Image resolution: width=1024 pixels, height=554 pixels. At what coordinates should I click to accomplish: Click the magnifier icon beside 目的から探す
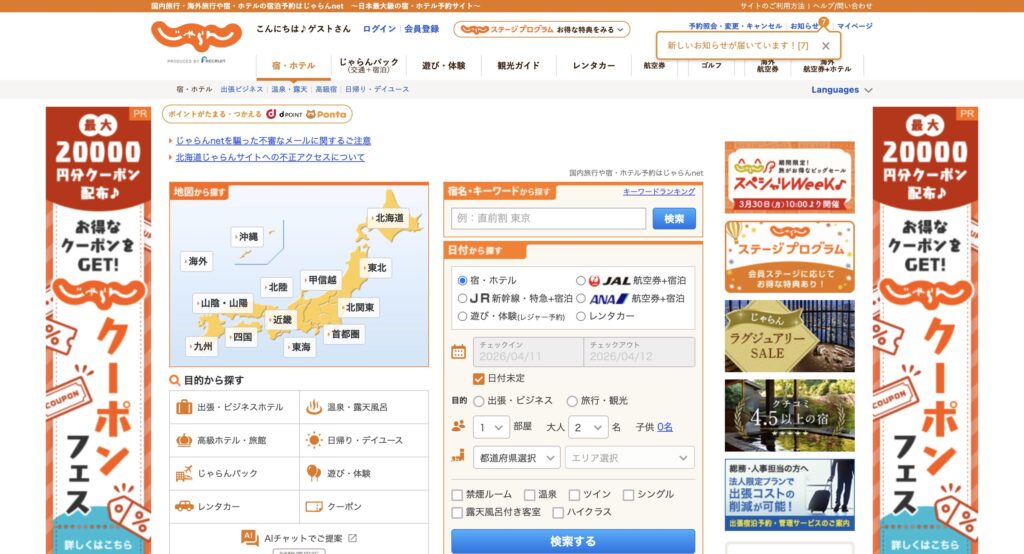coord(174,380)
